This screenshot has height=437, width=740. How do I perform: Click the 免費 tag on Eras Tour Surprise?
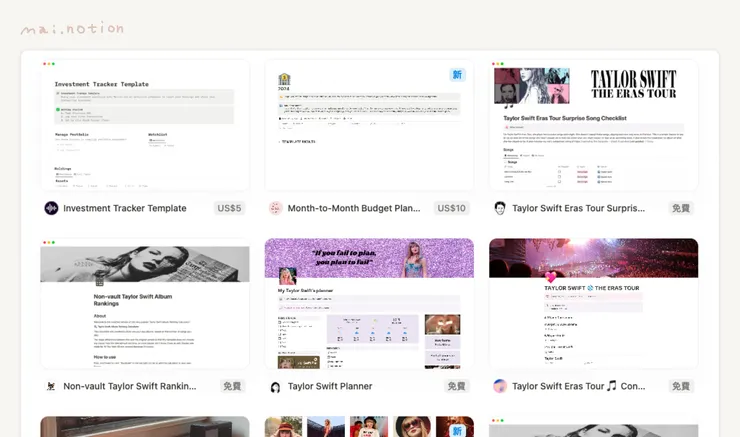(681, 208)
